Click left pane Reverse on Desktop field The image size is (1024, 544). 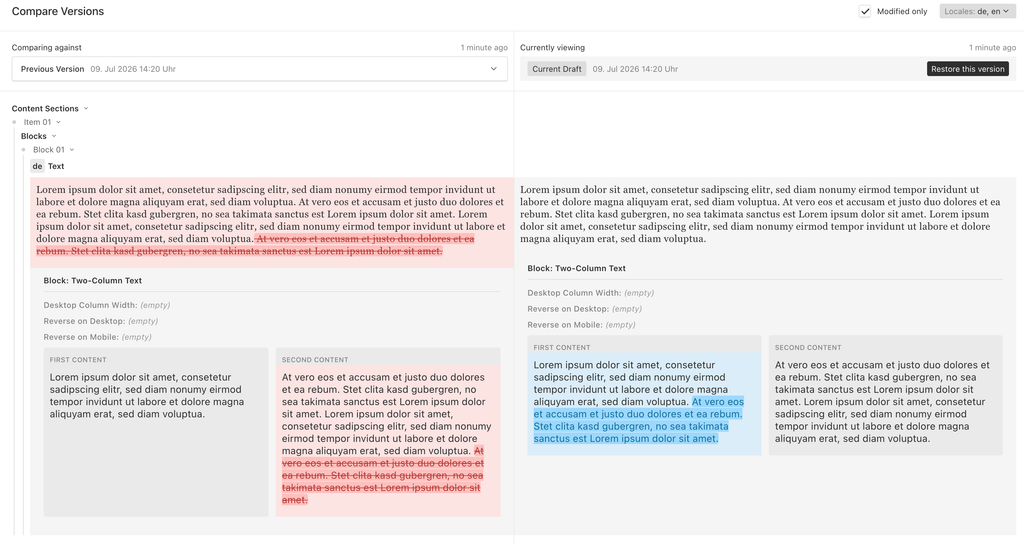[x=101, y=321]
